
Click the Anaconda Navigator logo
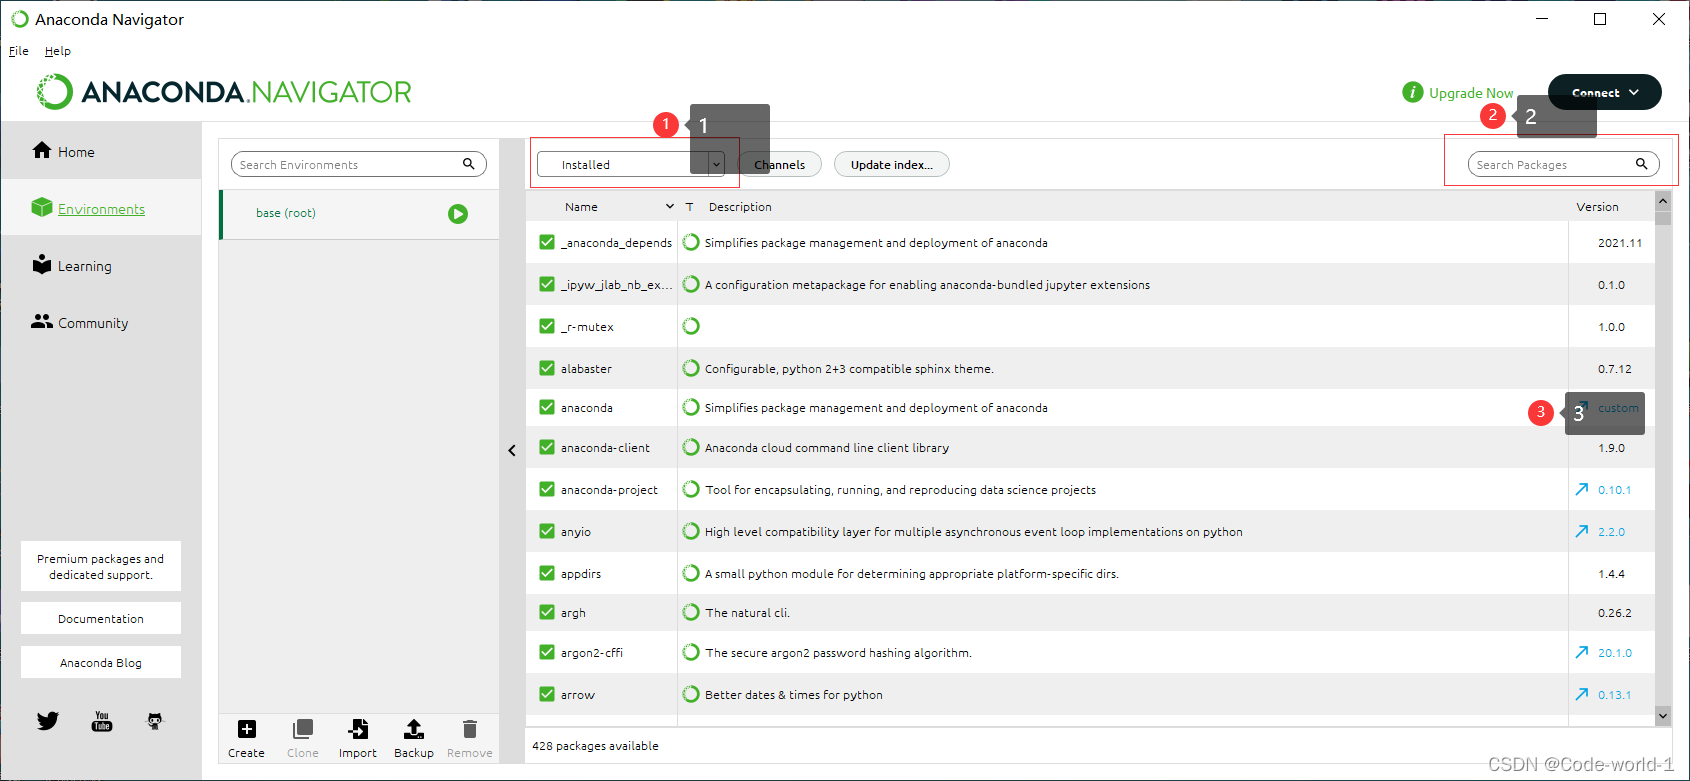pyautogui.click(x=224, y=92)
